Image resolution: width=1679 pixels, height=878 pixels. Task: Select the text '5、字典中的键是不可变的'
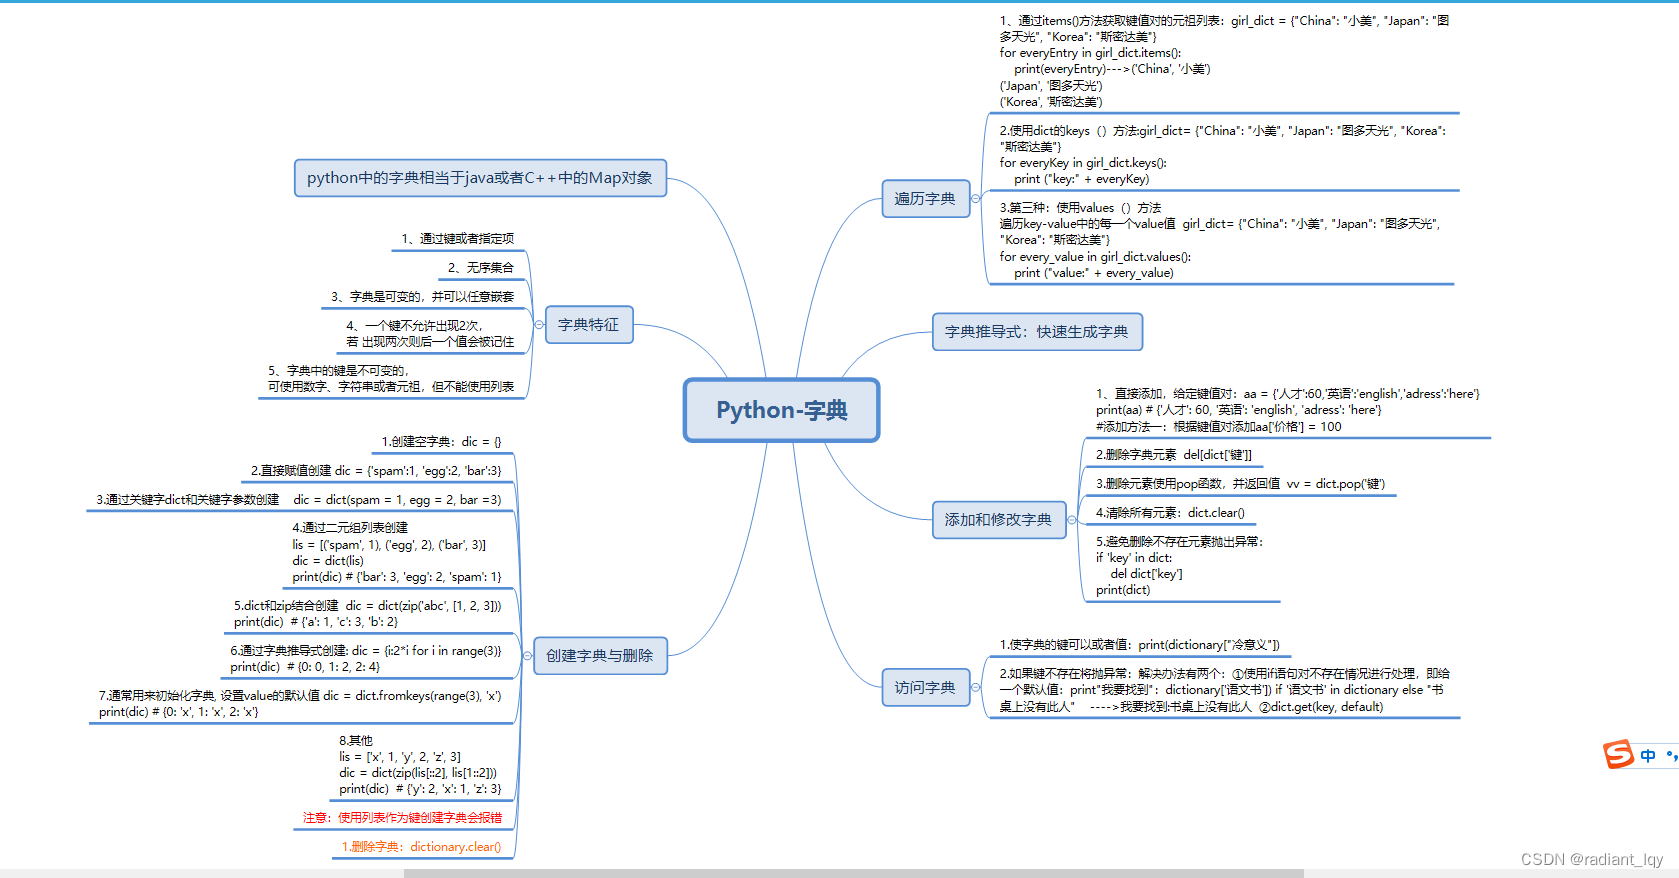click(x=338, y=371)
